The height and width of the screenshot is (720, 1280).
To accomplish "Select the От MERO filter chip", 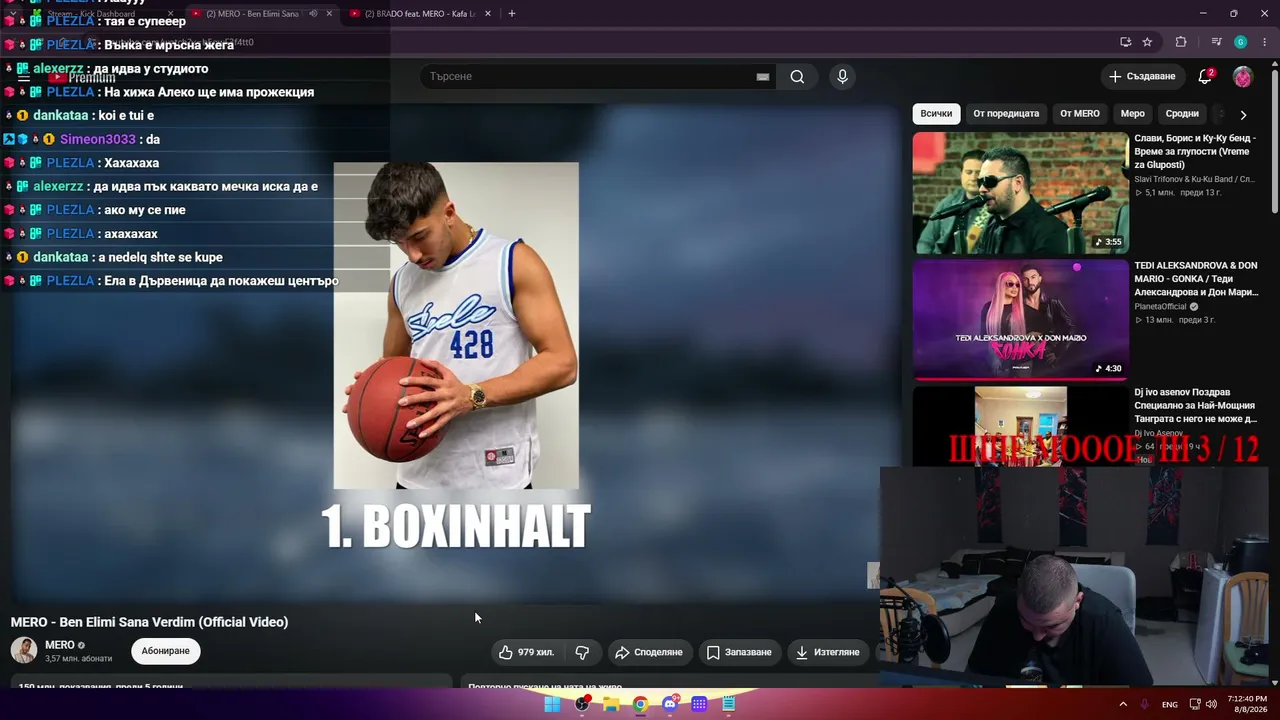I will coord(1080,114).
